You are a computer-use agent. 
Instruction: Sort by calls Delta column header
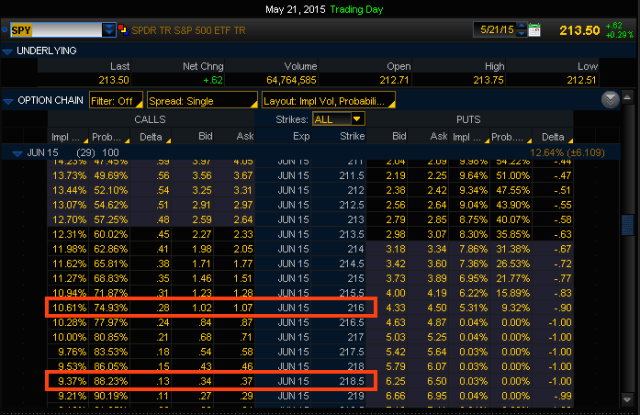[x=151, y=137]
